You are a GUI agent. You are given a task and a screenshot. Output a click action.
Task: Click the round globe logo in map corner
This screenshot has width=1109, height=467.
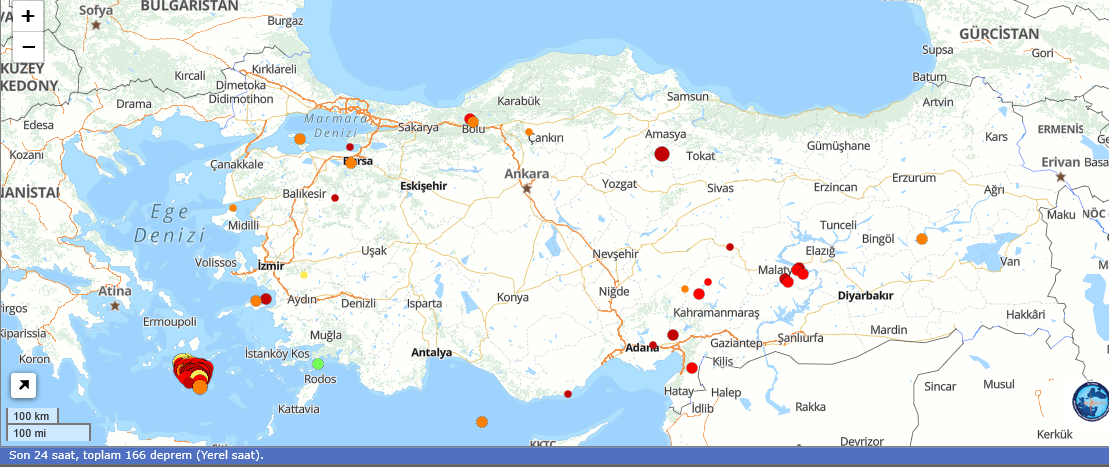[1090, 401]
